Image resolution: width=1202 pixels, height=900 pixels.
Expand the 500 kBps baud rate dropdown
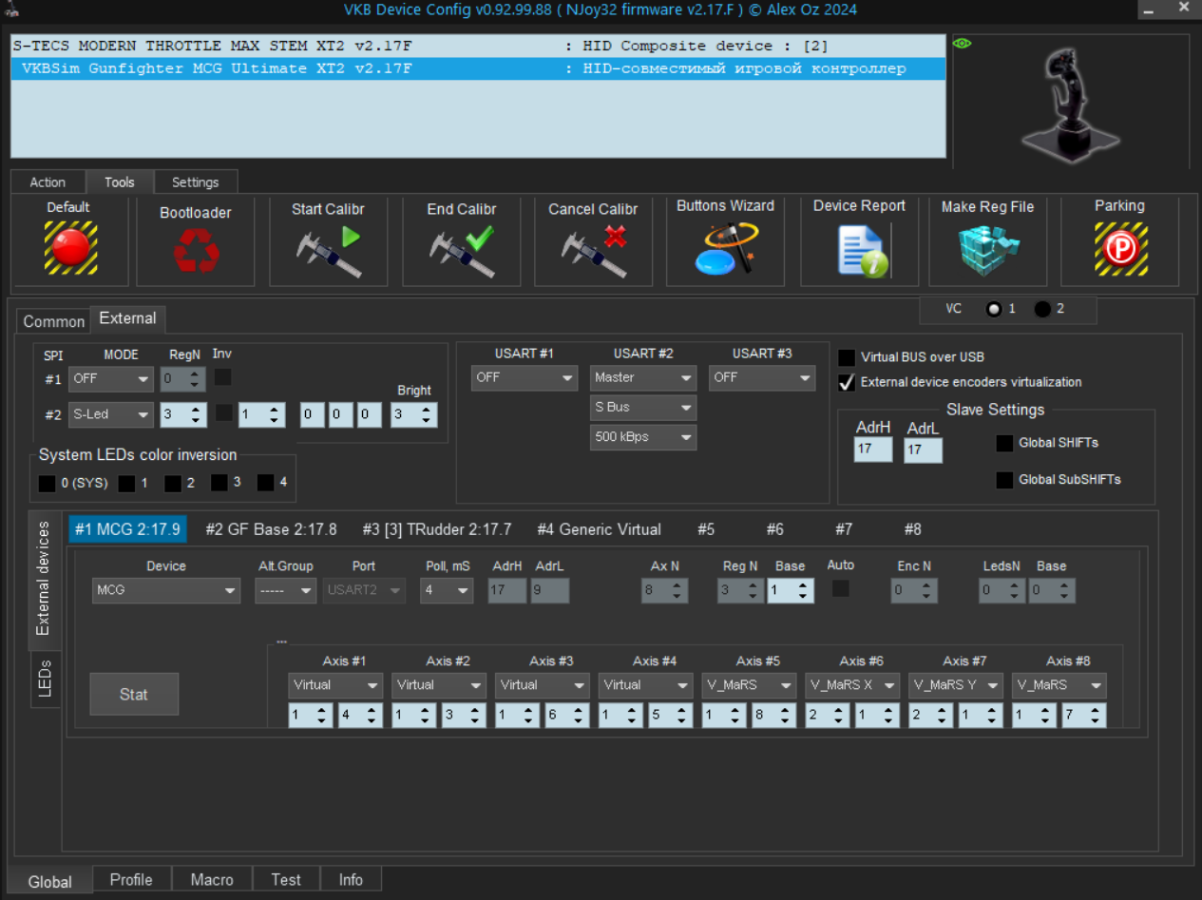pyautogui.click(x=643, y=438)
